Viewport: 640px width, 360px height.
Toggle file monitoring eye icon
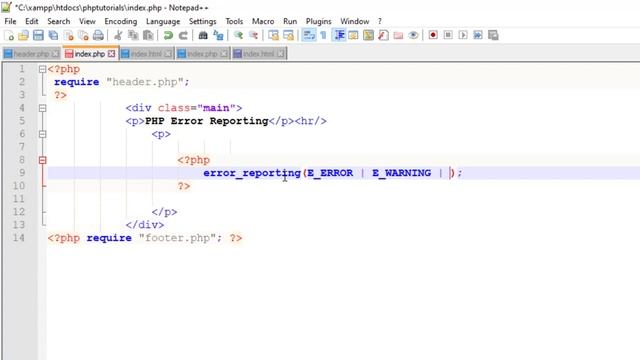413,36
